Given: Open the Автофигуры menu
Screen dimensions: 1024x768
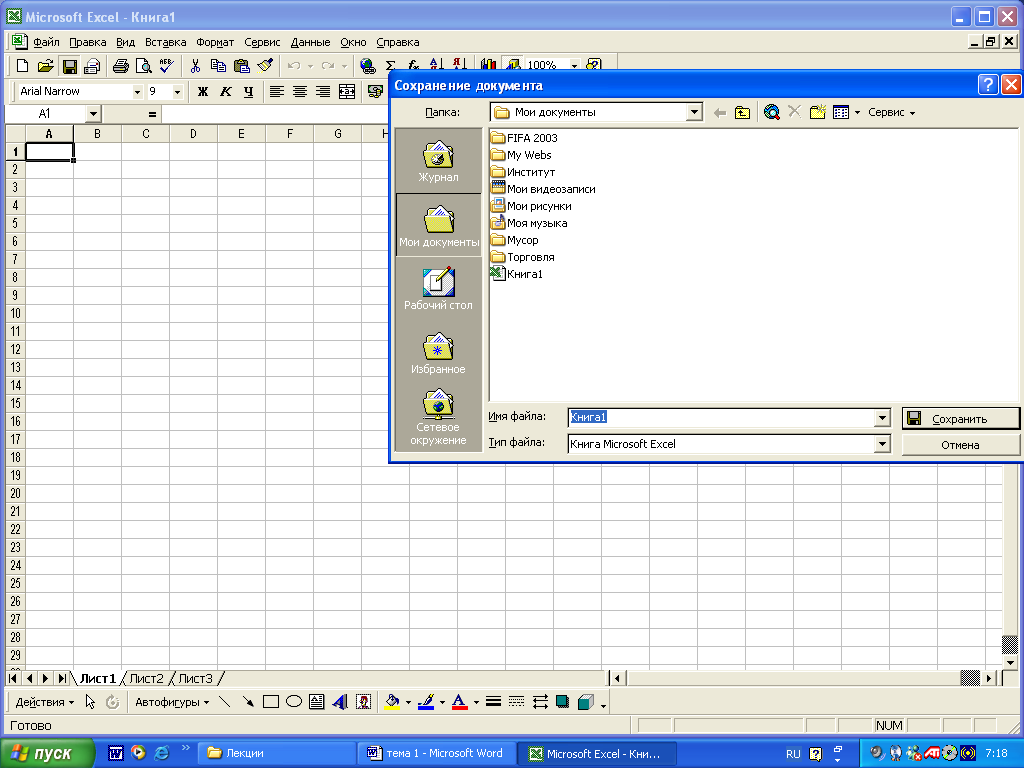Looking at the screenshot, I should coord(172,703).
